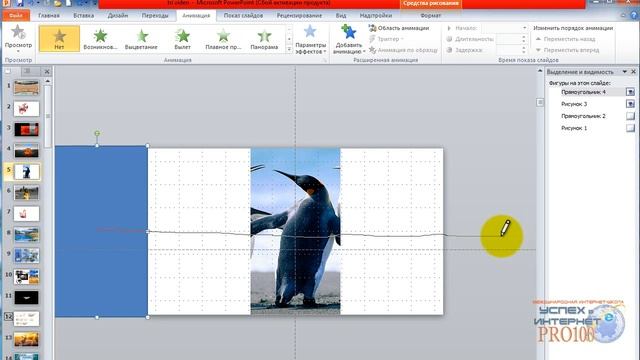
Task: Switch to the Вставка tab
Action: click(84, 16)
